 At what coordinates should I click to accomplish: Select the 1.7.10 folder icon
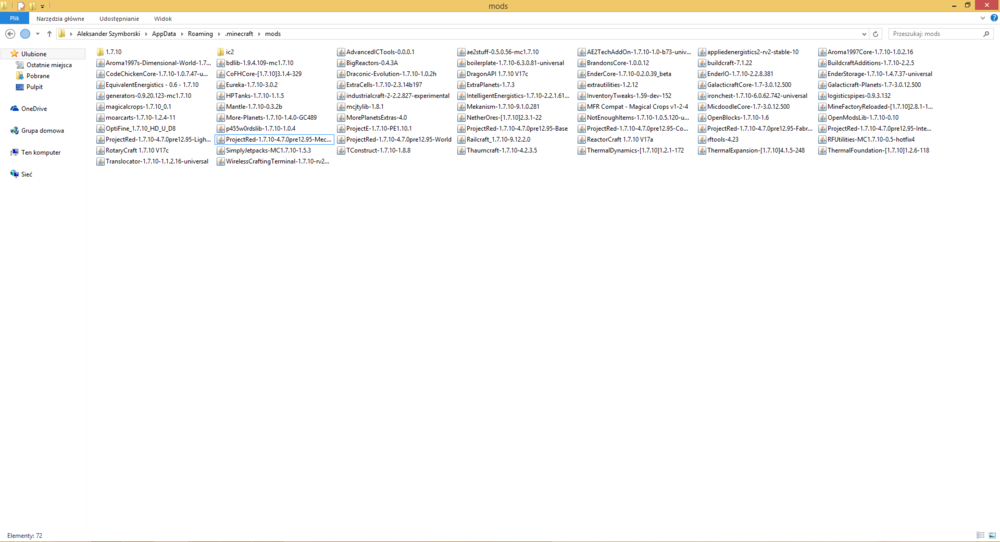coord(100,52)
